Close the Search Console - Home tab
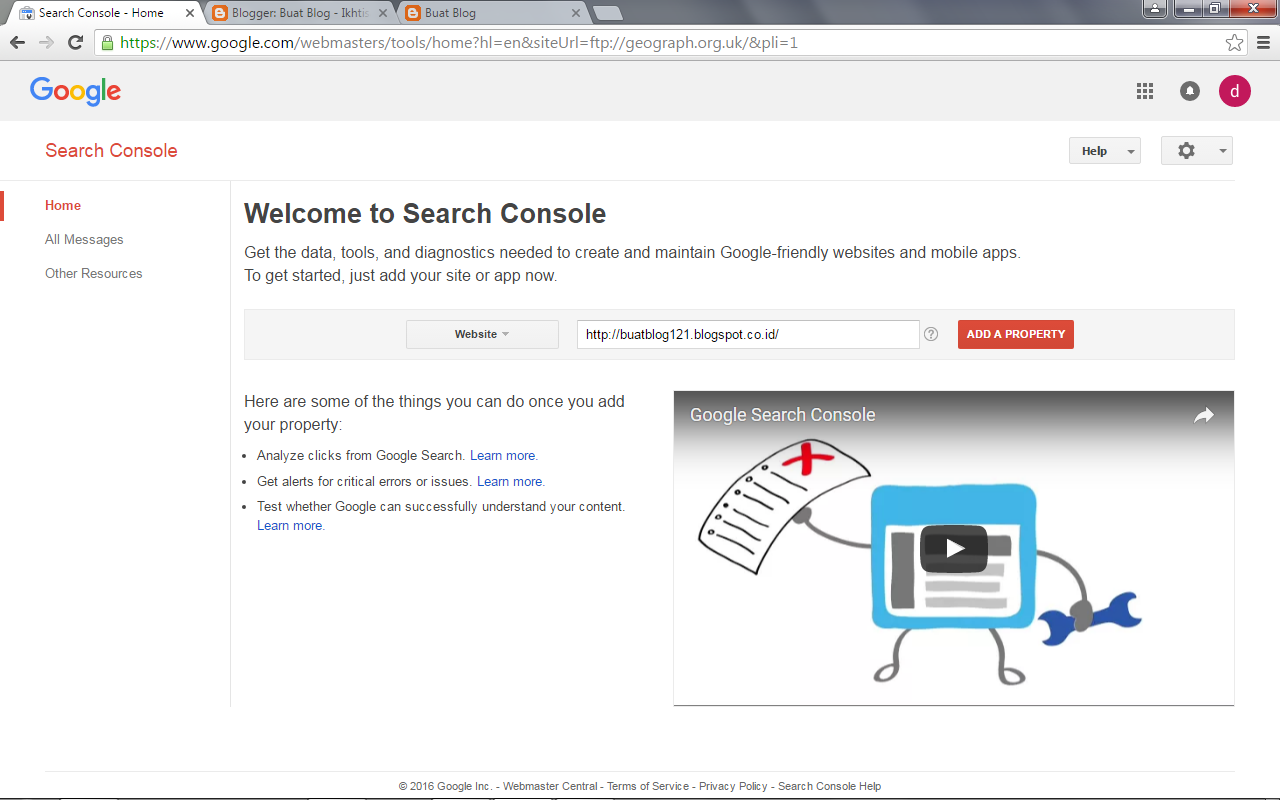 pos(190,13)
